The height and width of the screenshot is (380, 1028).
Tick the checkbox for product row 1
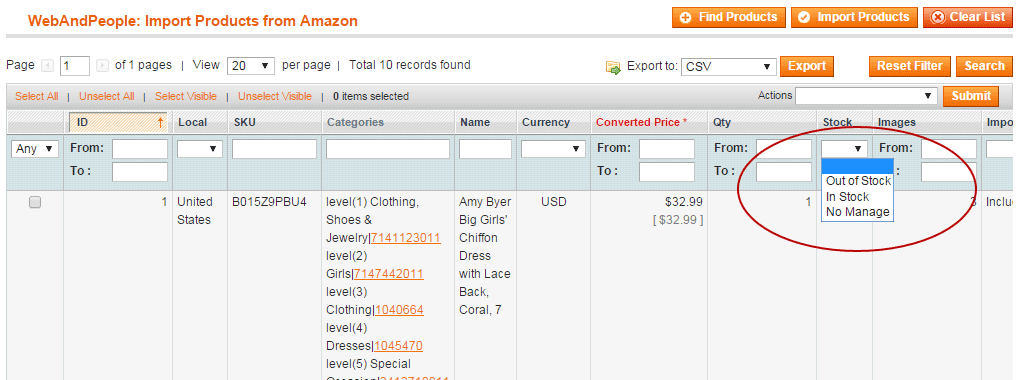(35, 203)
